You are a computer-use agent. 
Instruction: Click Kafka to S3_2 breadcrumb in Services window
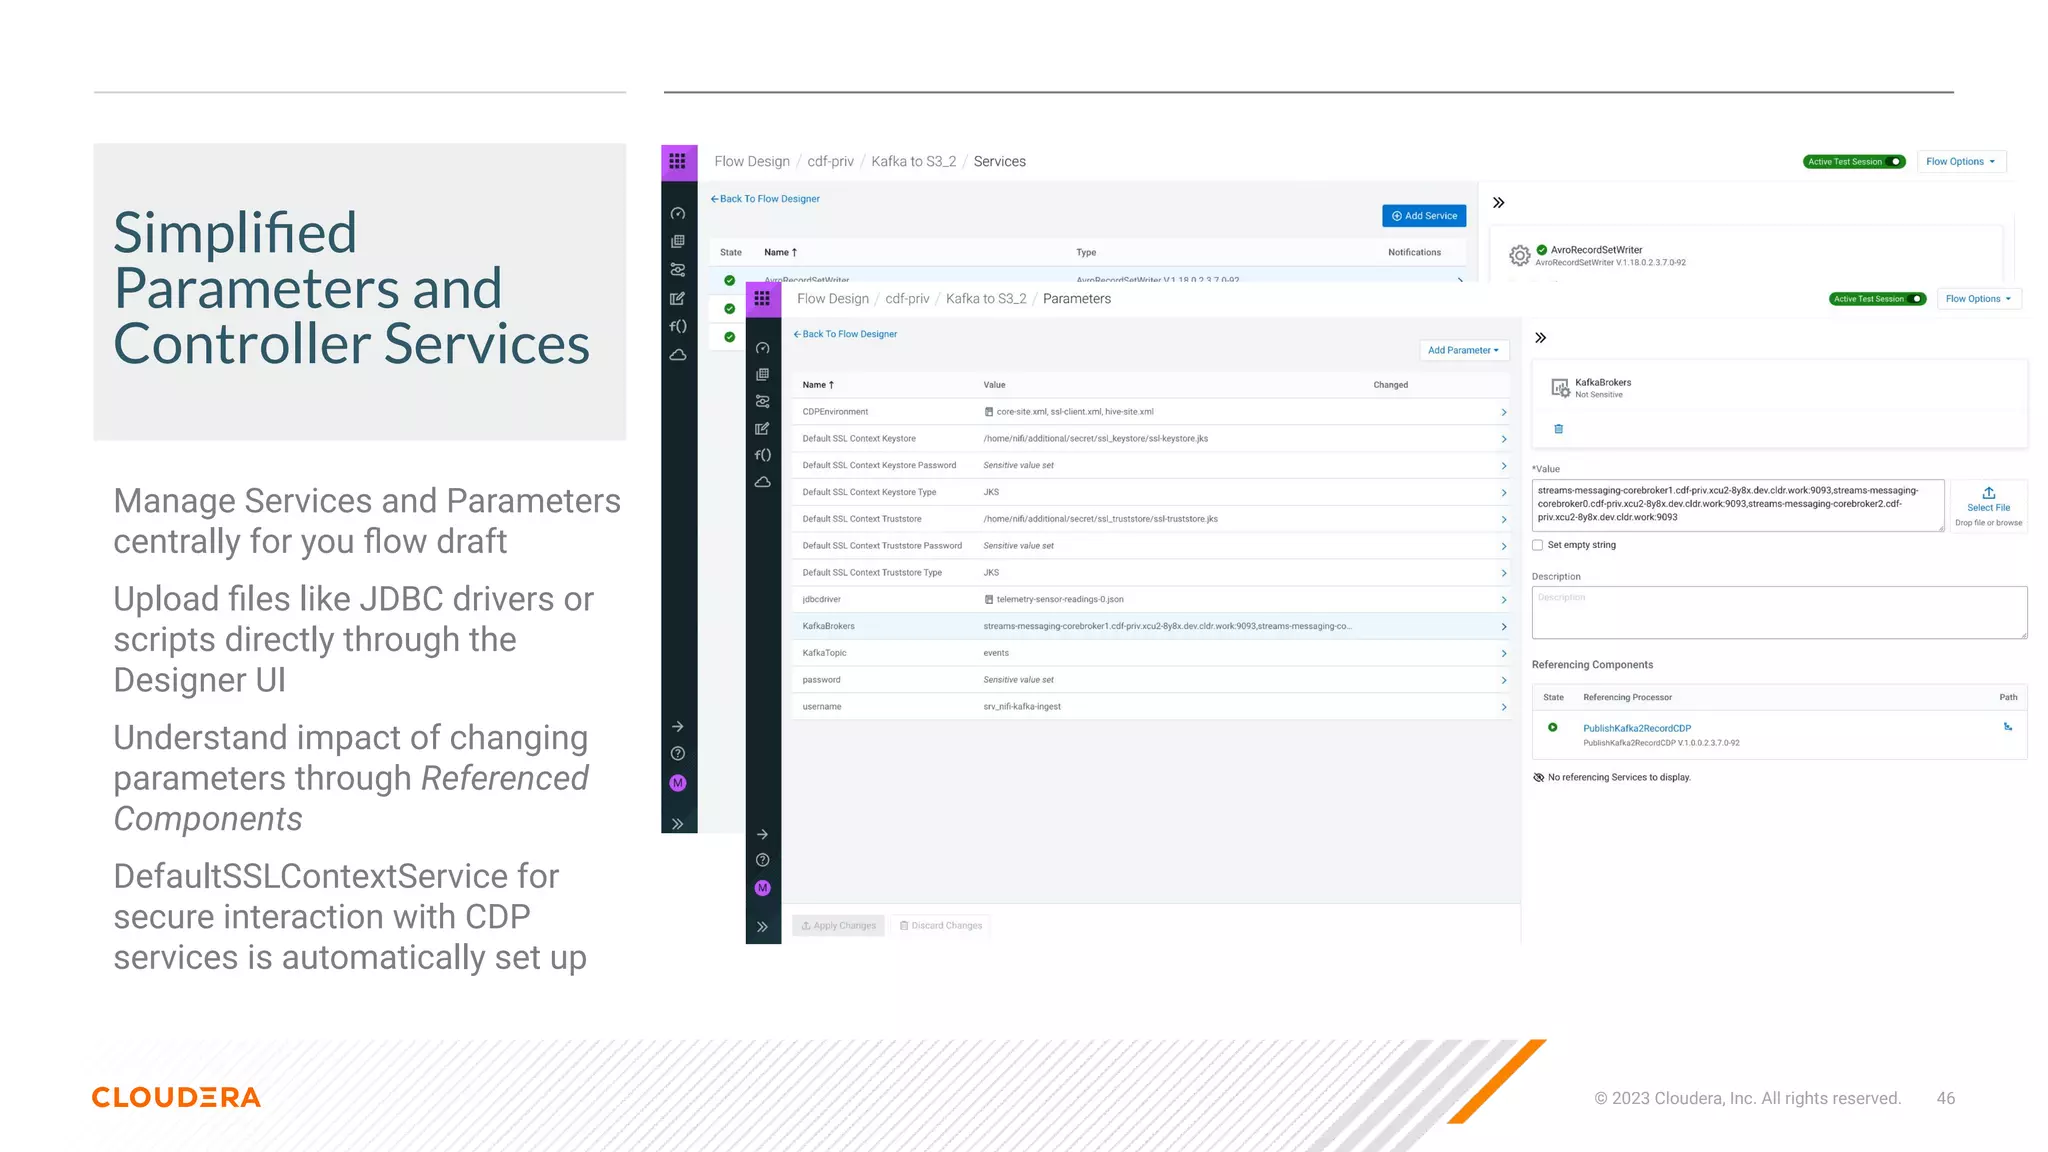pos(913,162)
